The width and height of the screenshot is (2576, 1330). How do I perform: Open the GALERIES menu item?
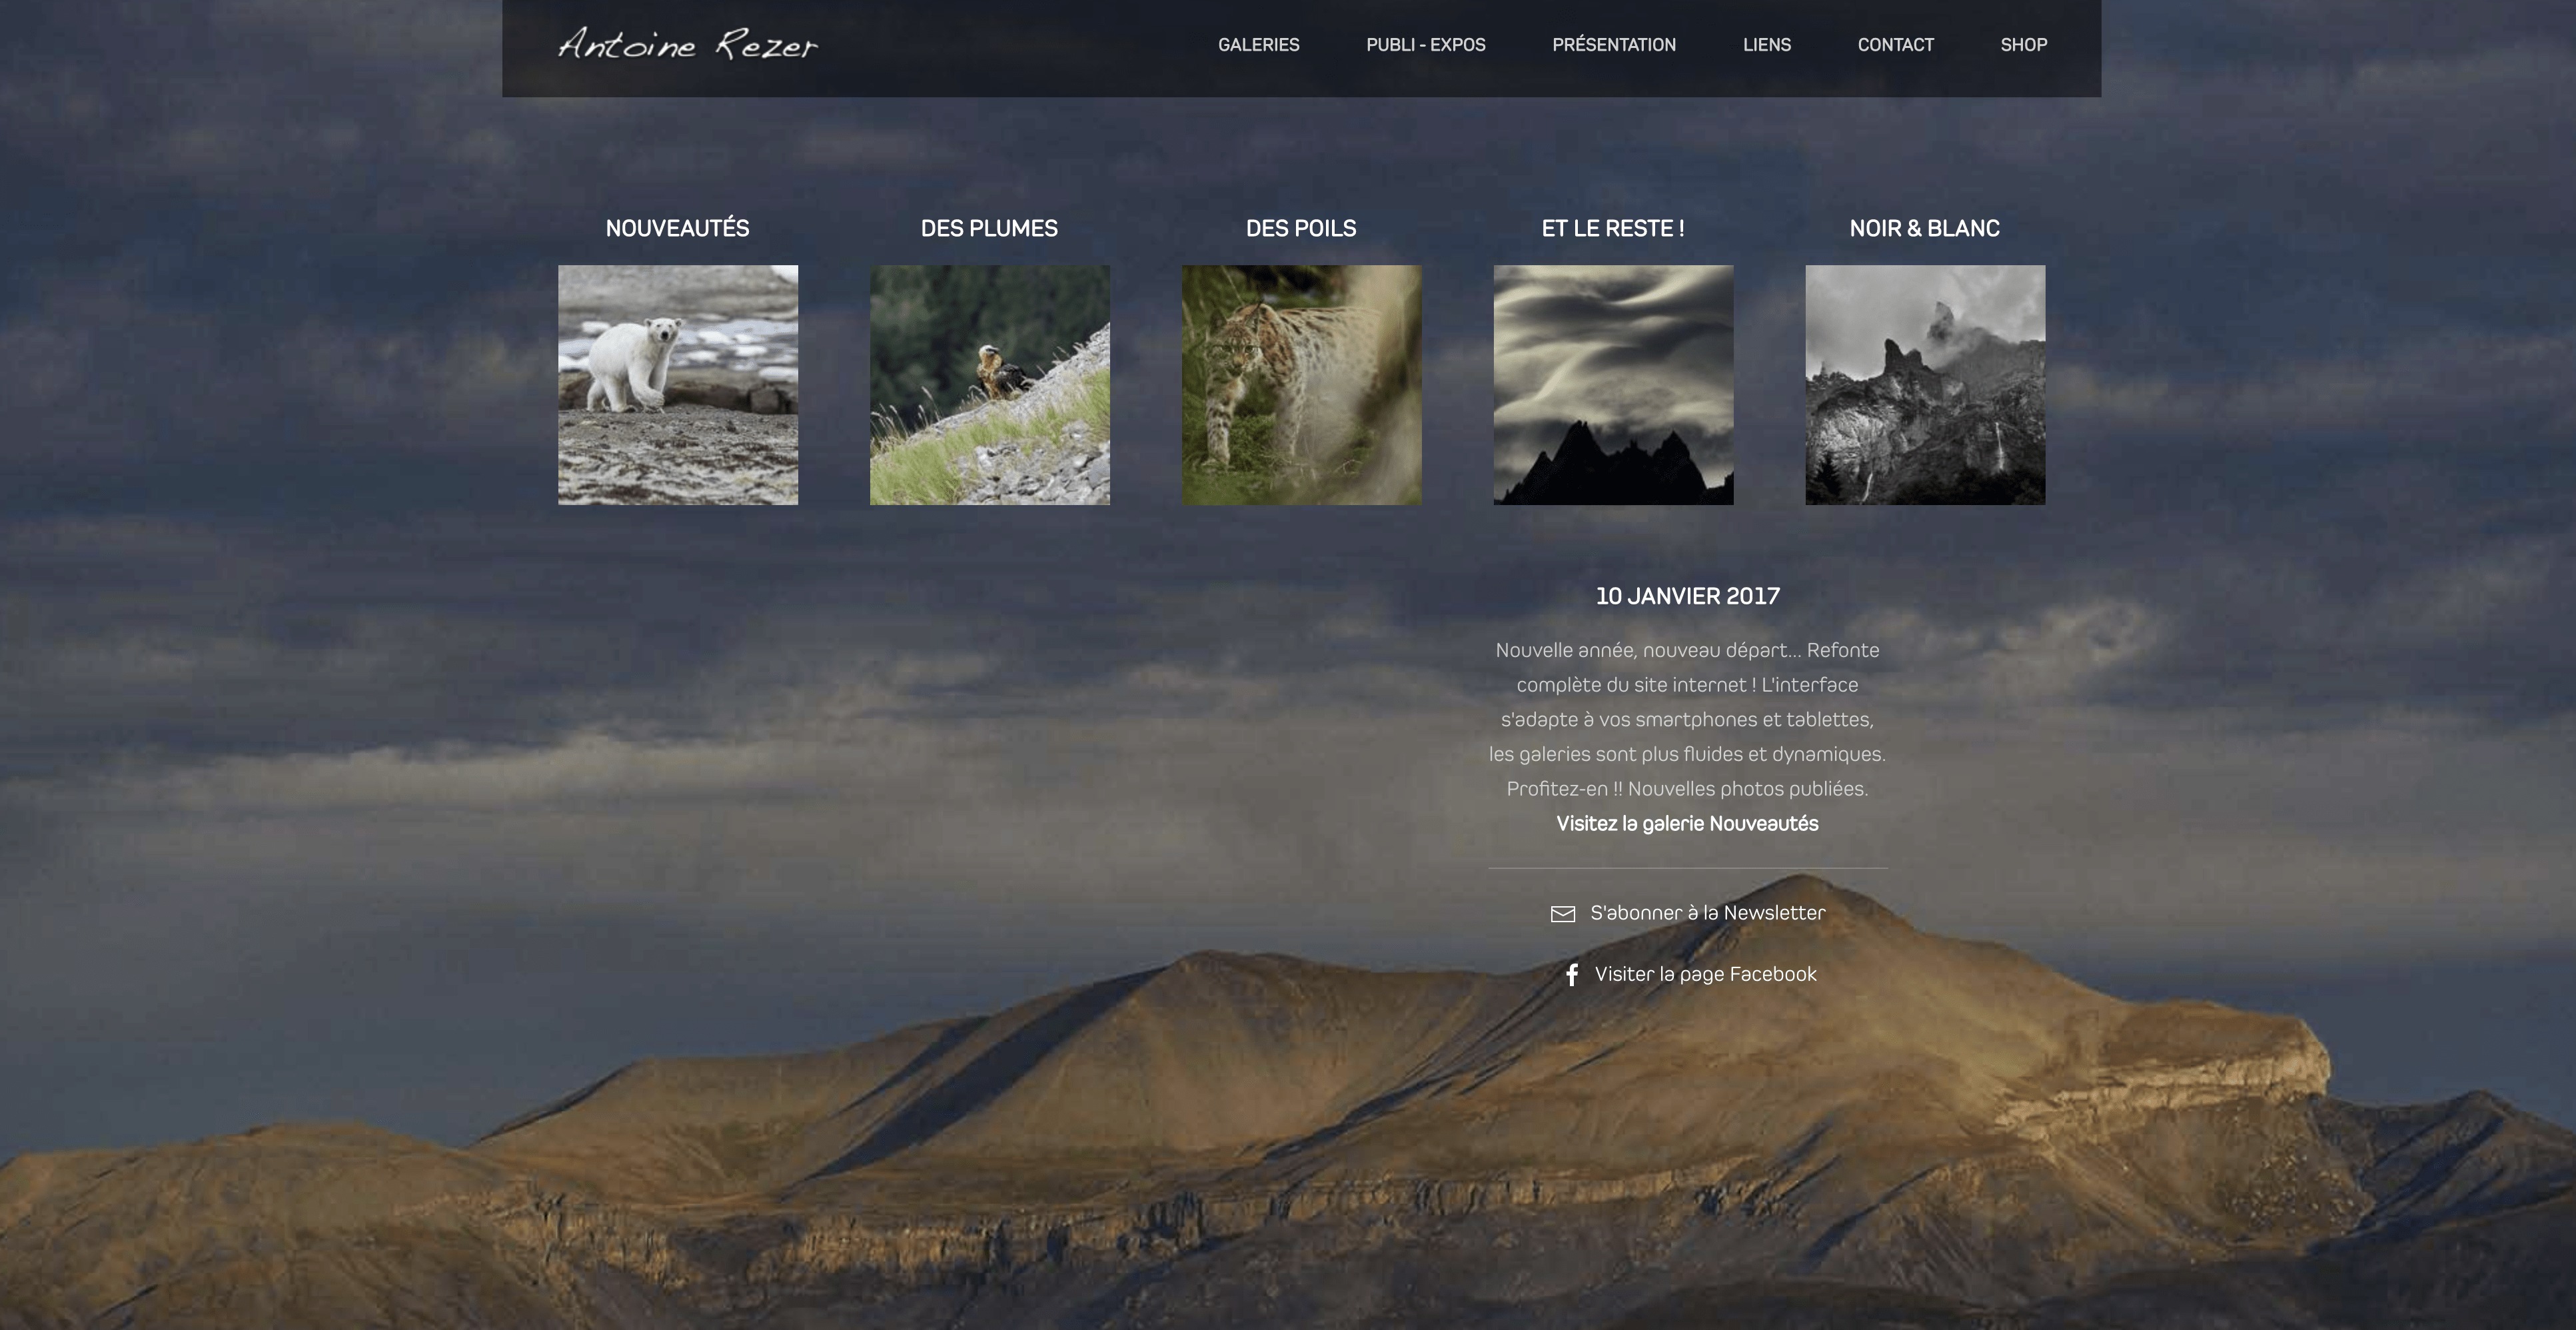[x=1258, y=45]
